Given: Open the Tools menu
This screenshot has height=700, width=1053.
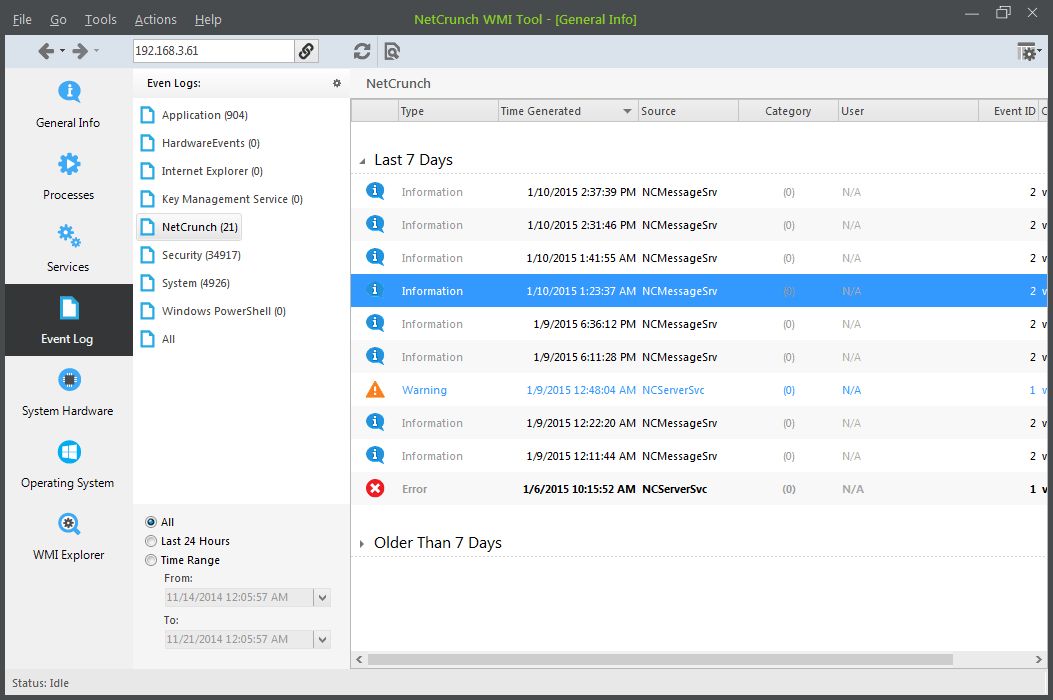Looking at the screenshot, I should pos(100,19).
